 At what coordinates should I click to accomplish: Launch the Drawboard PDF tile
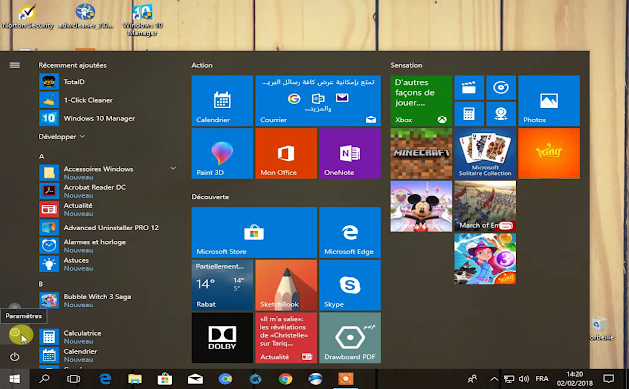click(x=349, y=338)
